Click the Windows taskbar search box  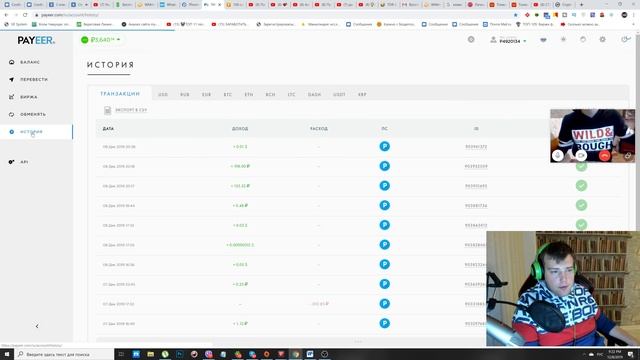(64, 354)
